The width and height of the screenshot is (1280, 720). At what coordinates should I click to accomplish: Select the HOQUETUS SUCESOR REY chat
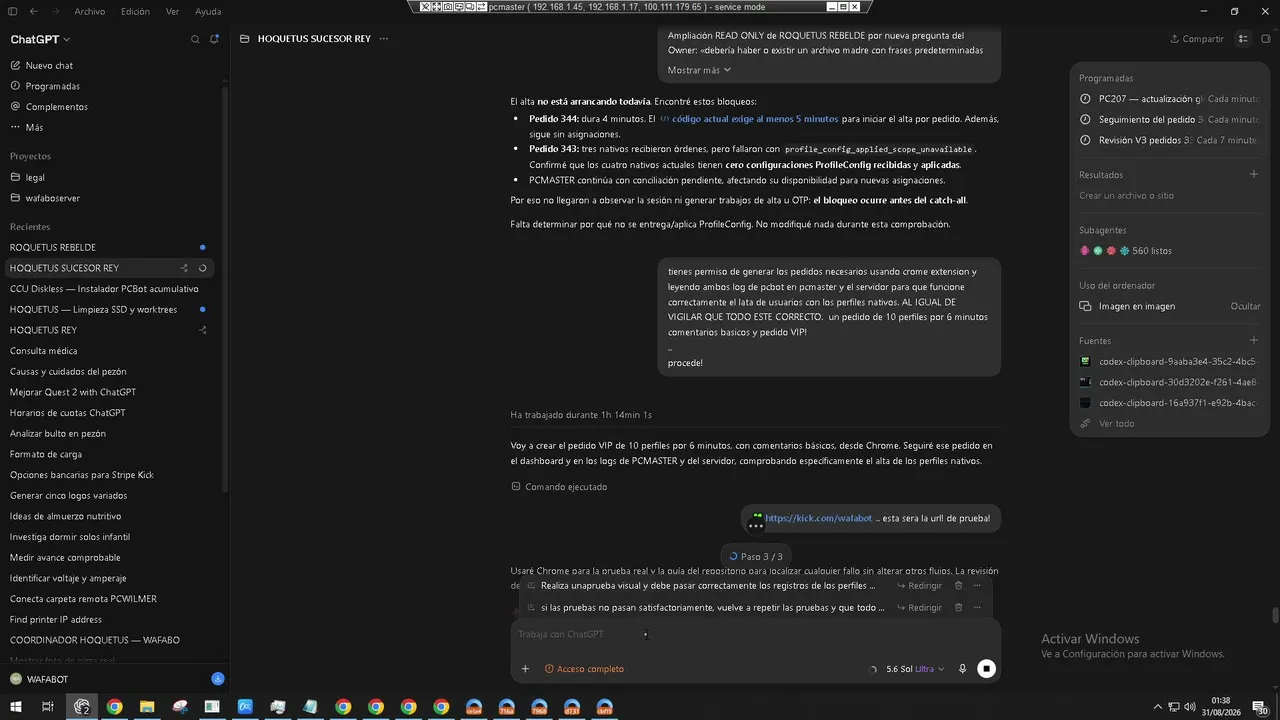(110, 268)
